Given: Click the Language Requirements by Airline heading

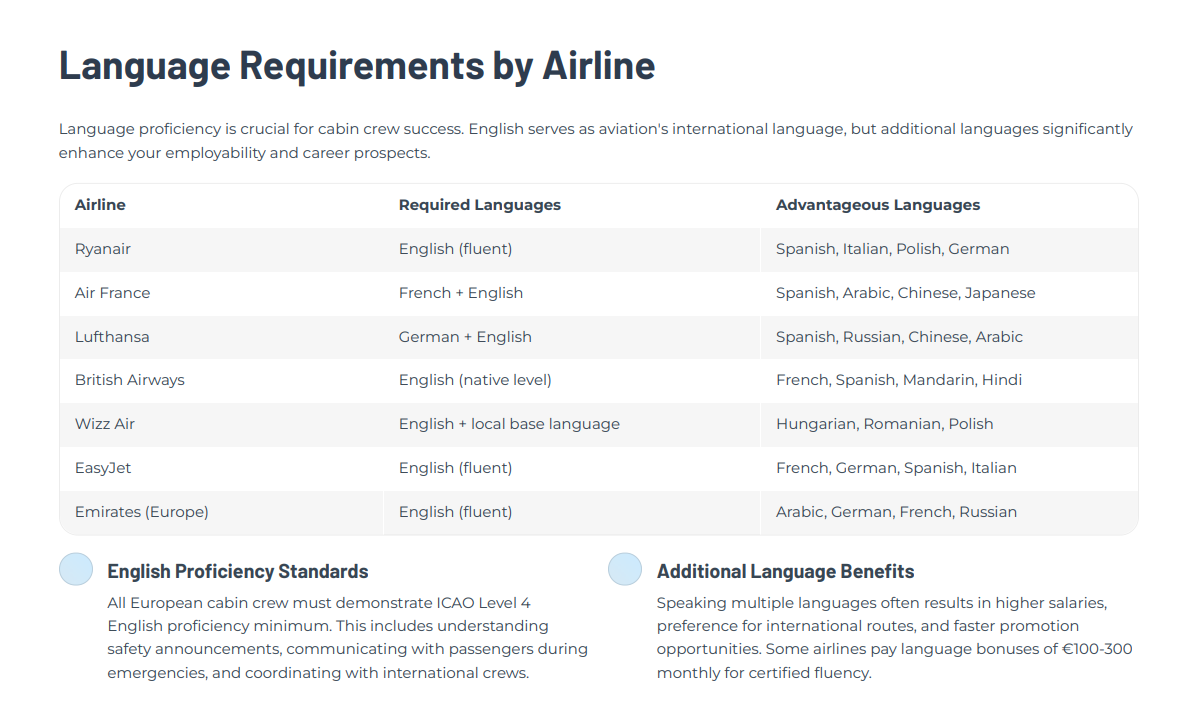Looking at the screenshot, I should [x=357, y=65].
